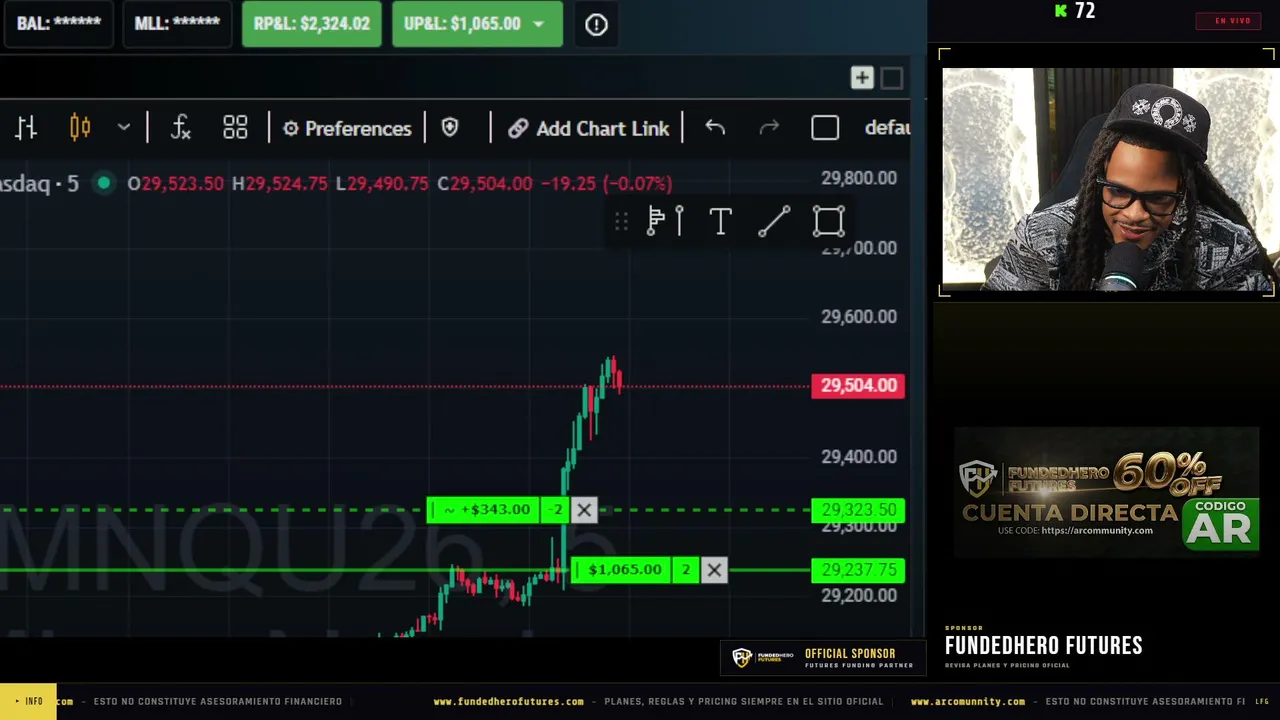Viewport: 1280px width, 720px height.
Task: Select the Text drawing tool
Action: (x=720, y=221)
